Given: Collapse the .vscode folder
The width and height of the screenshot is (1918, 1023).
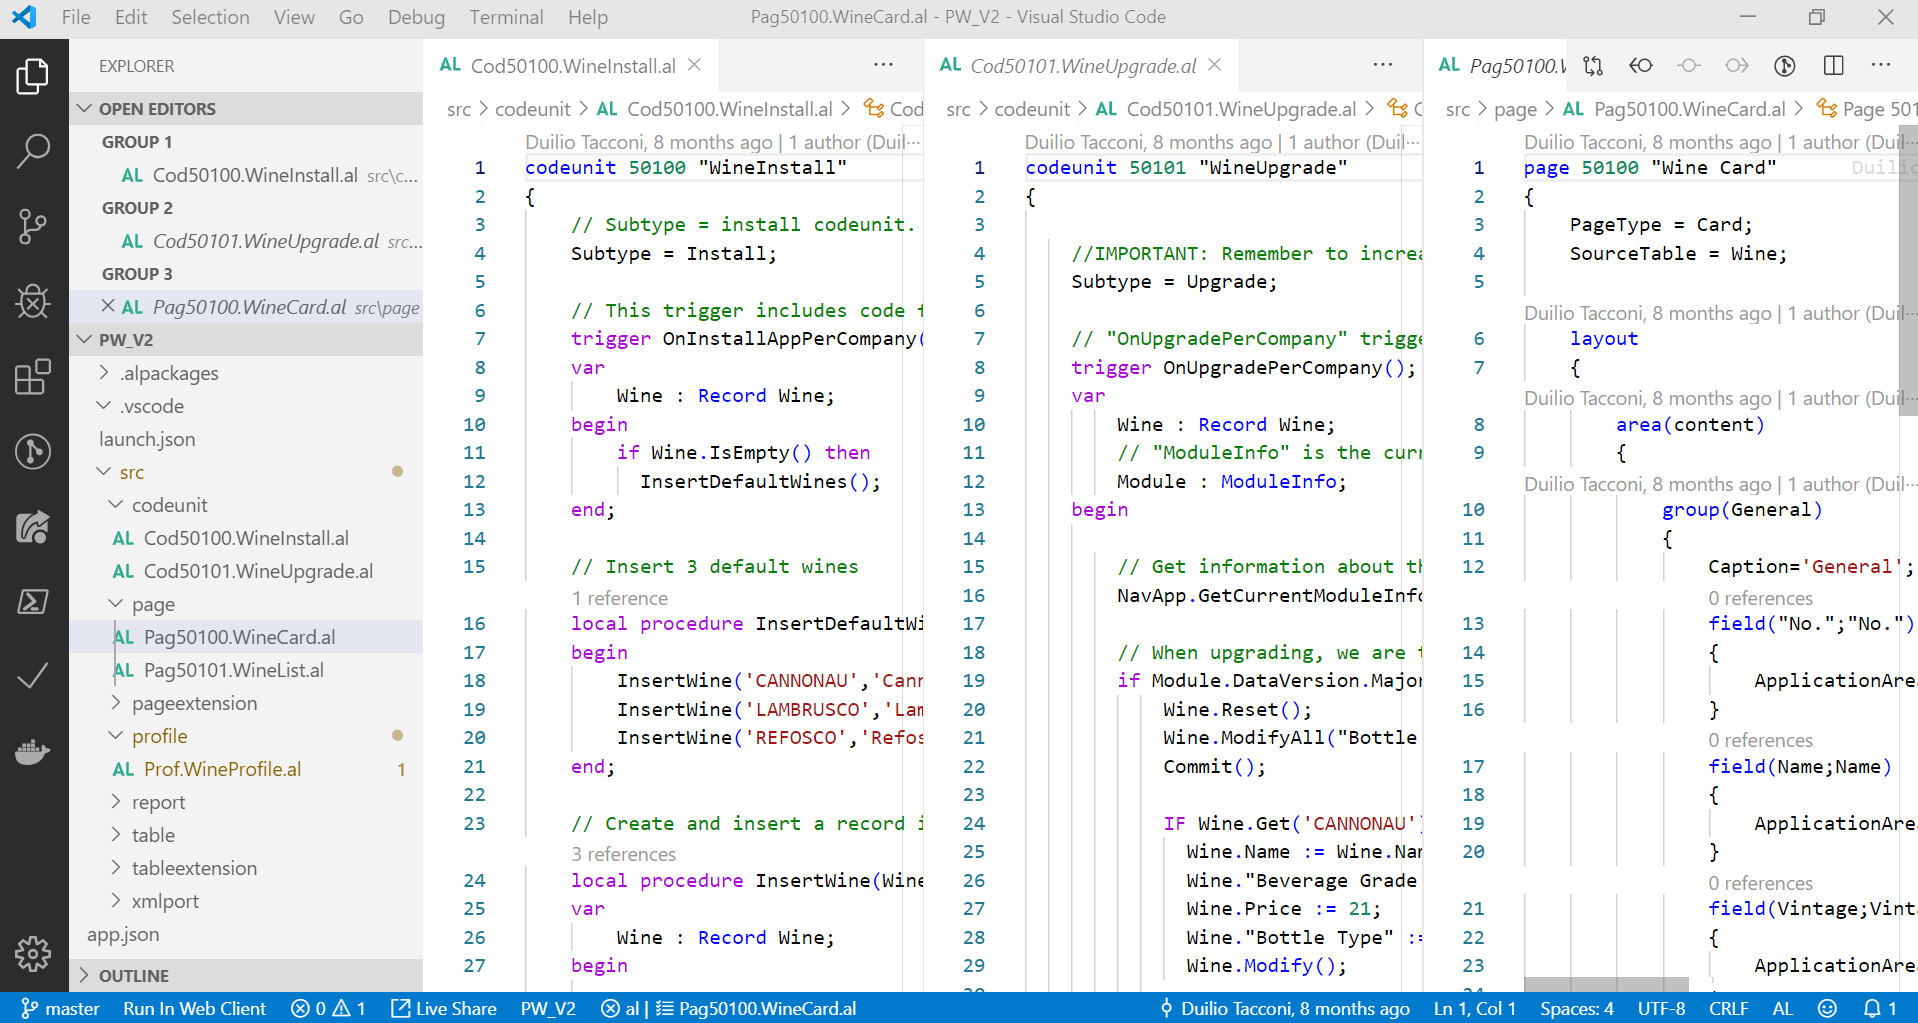Looking at the screenshot, I should [246, 406].
